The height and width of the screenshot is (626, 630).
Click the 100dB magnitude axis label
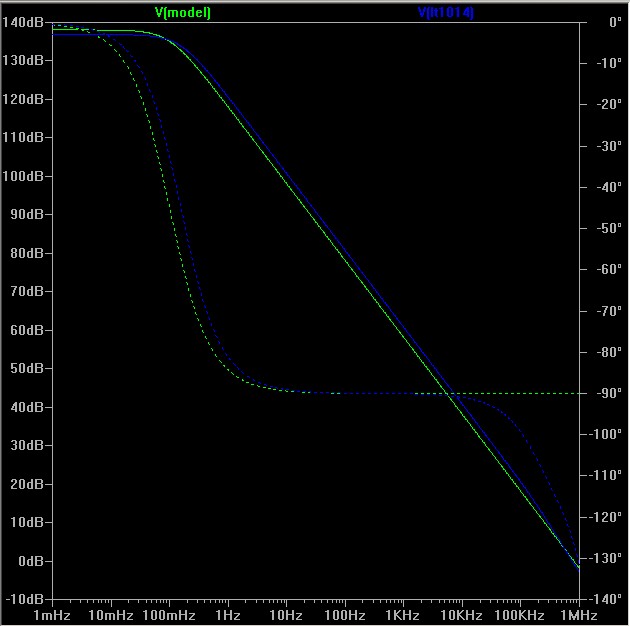click(x=29, y=176)
